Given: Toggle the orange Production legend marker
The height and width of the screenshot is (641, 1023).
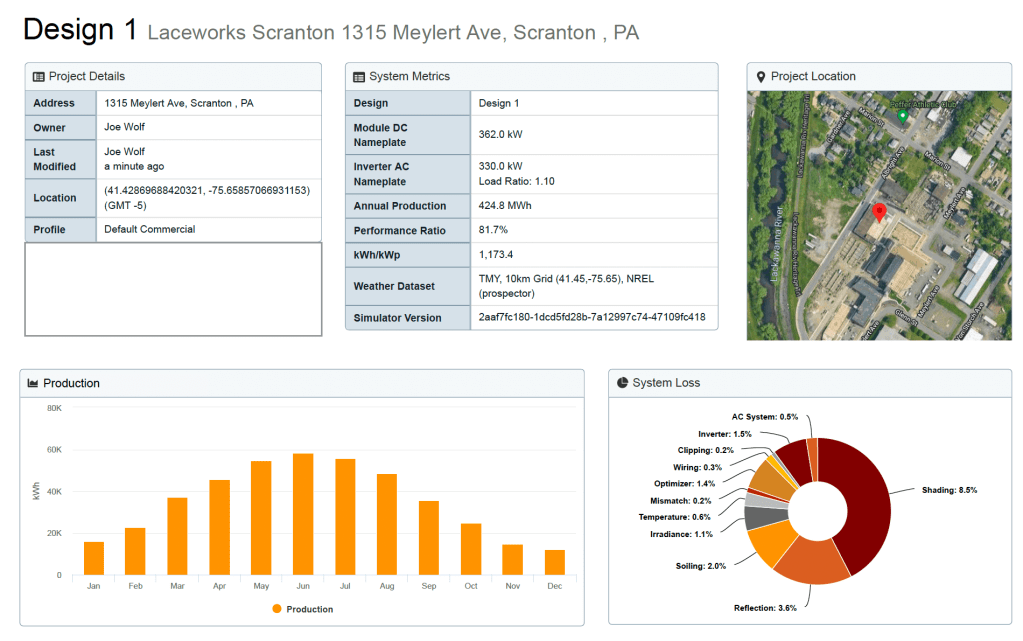Looking at the screenshot, I should 277,609.
